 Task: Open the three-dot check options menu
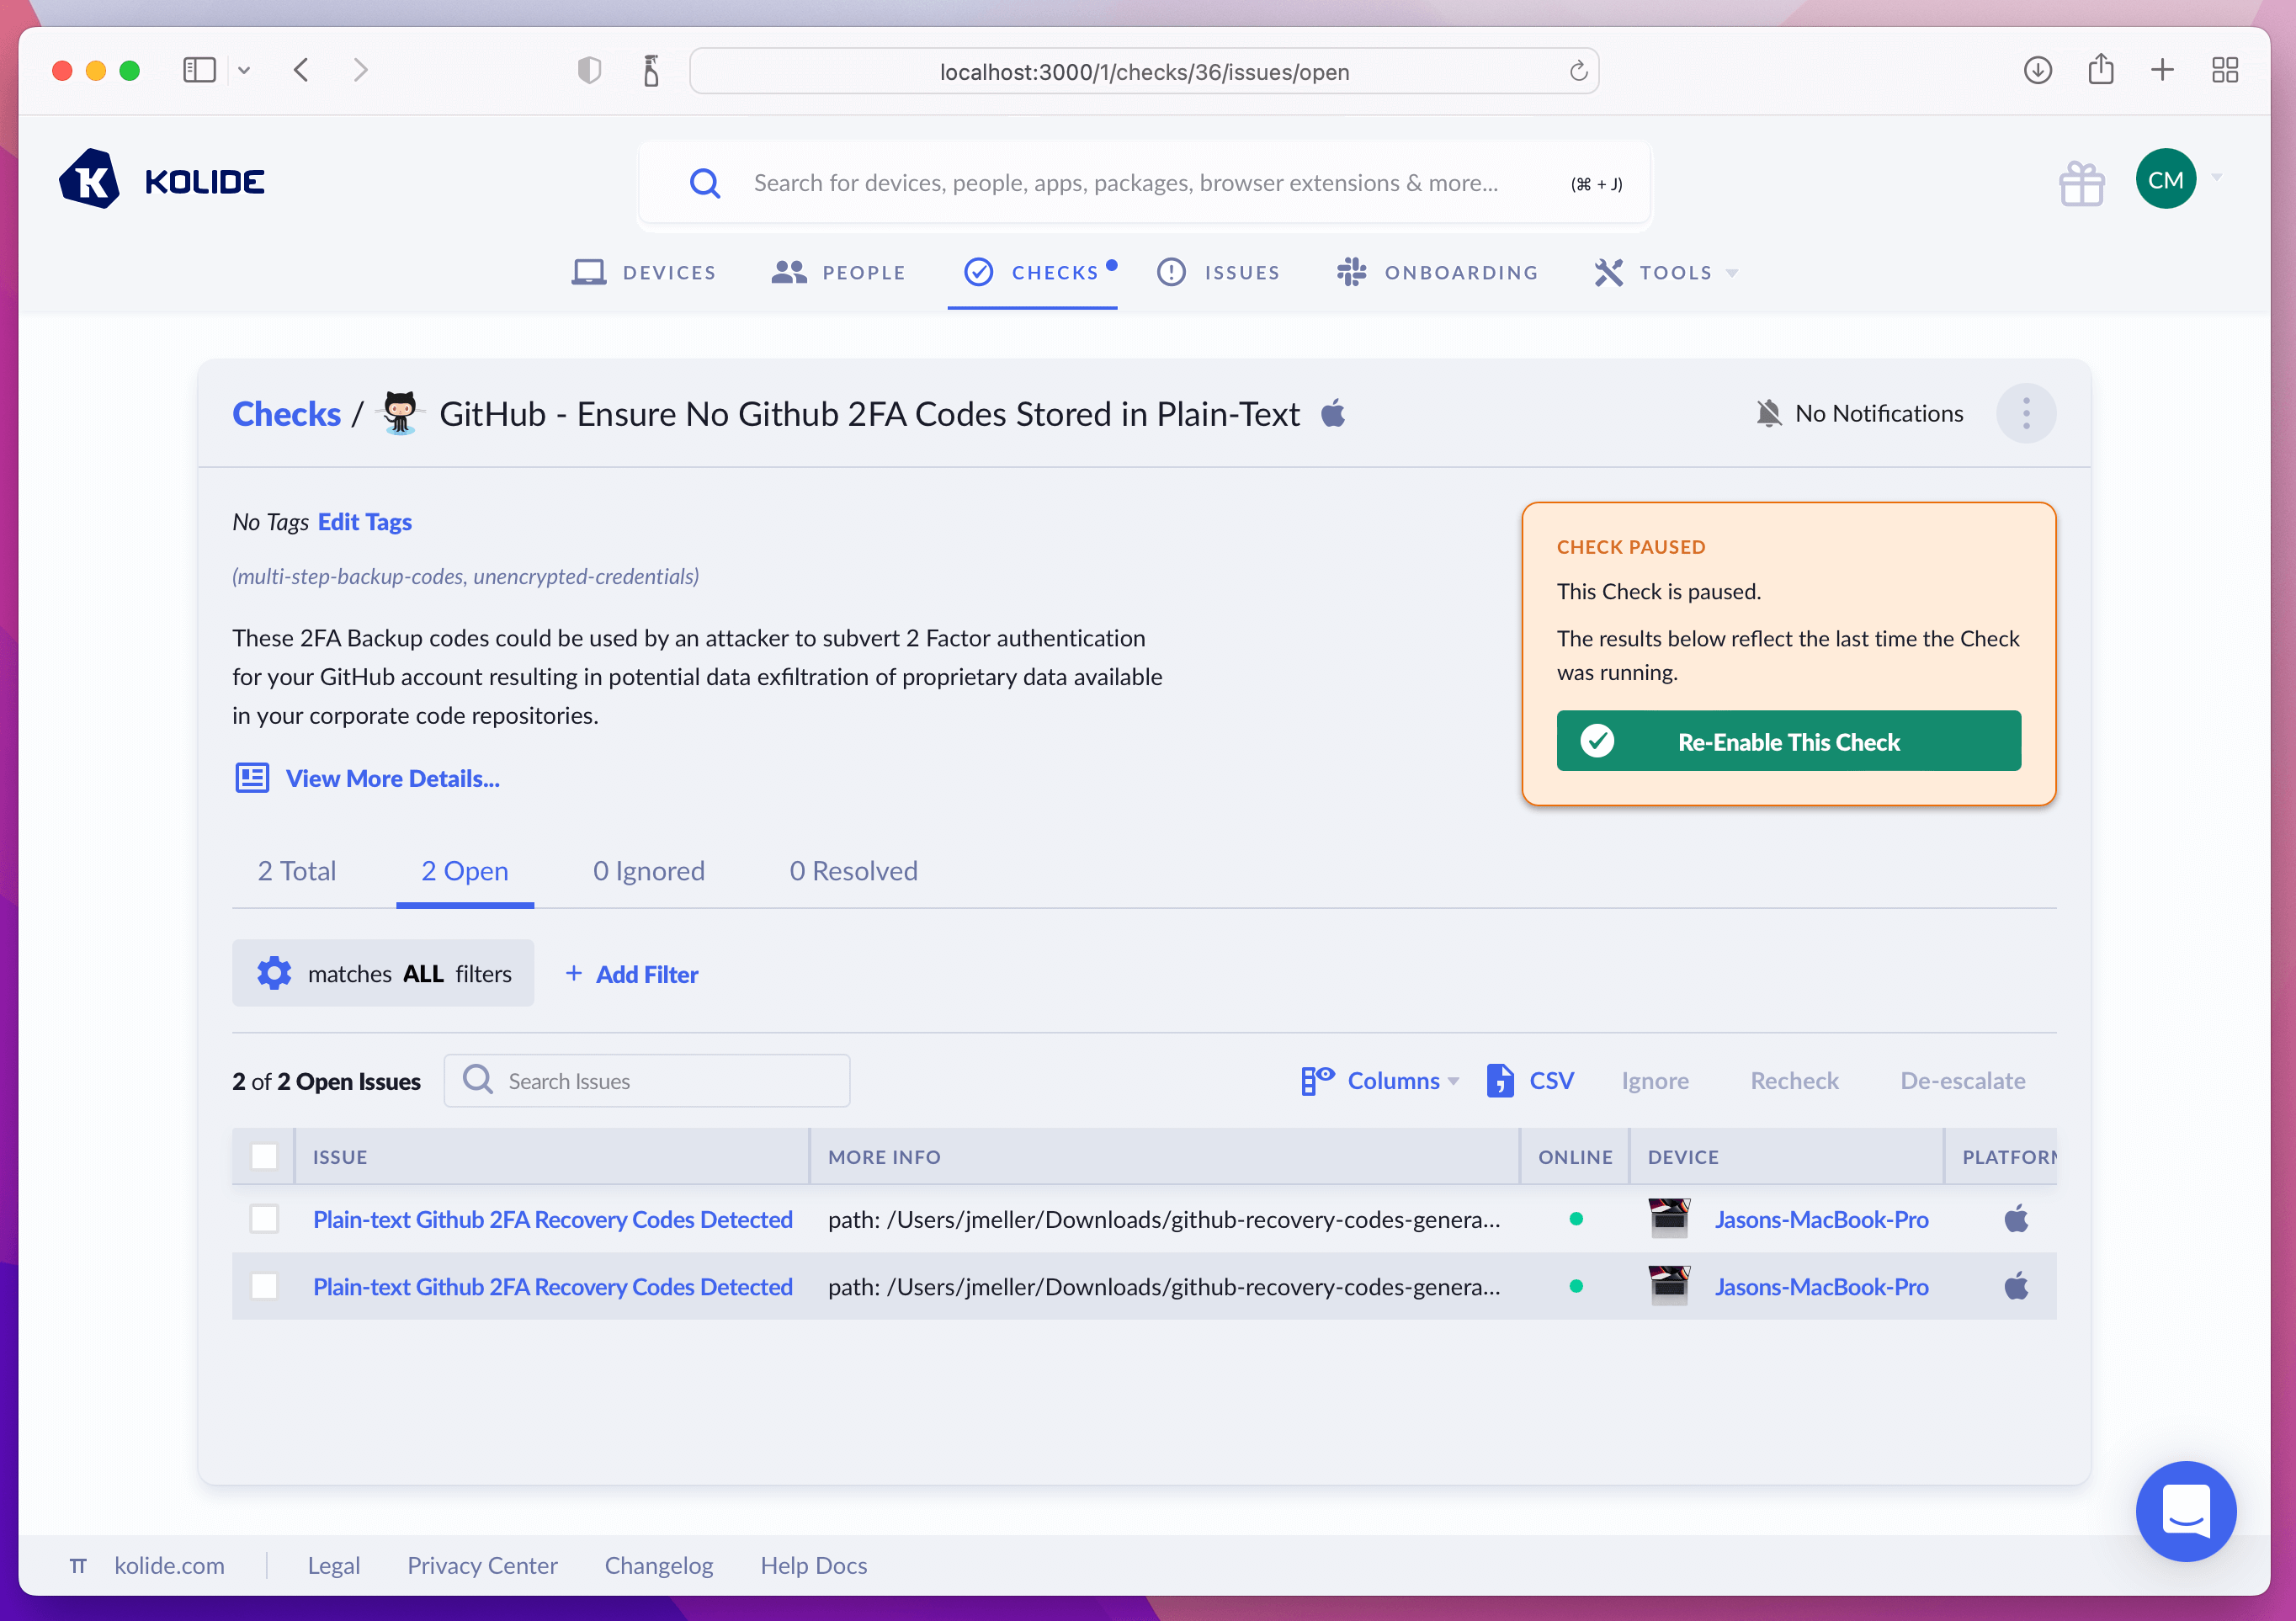tap(2025, 413)
